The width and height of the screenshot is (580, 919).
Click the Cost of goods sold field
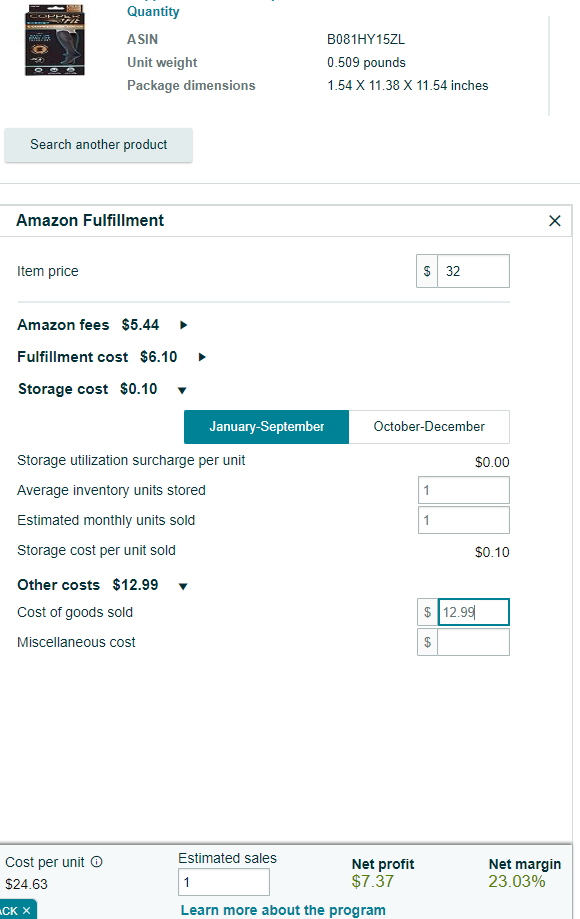click(473, 612)
